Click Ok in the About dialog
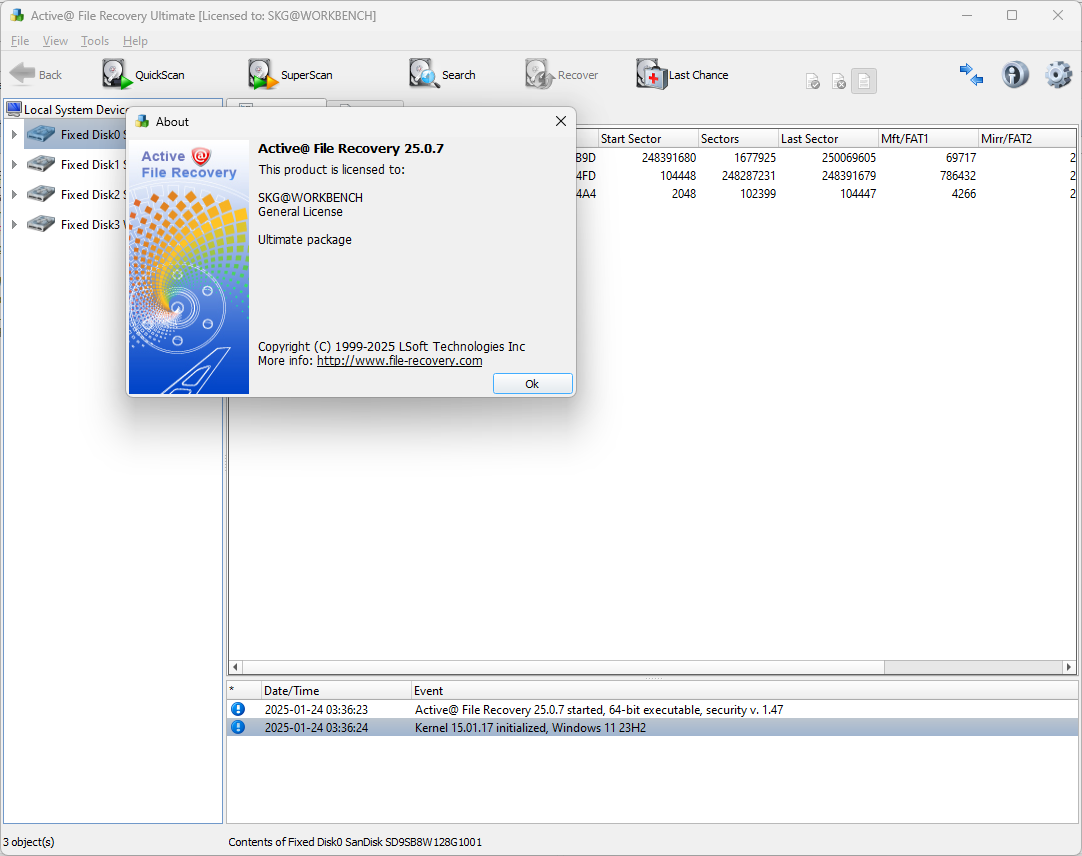The width and height of the screenshot is (1082, 856). point(532,384)
